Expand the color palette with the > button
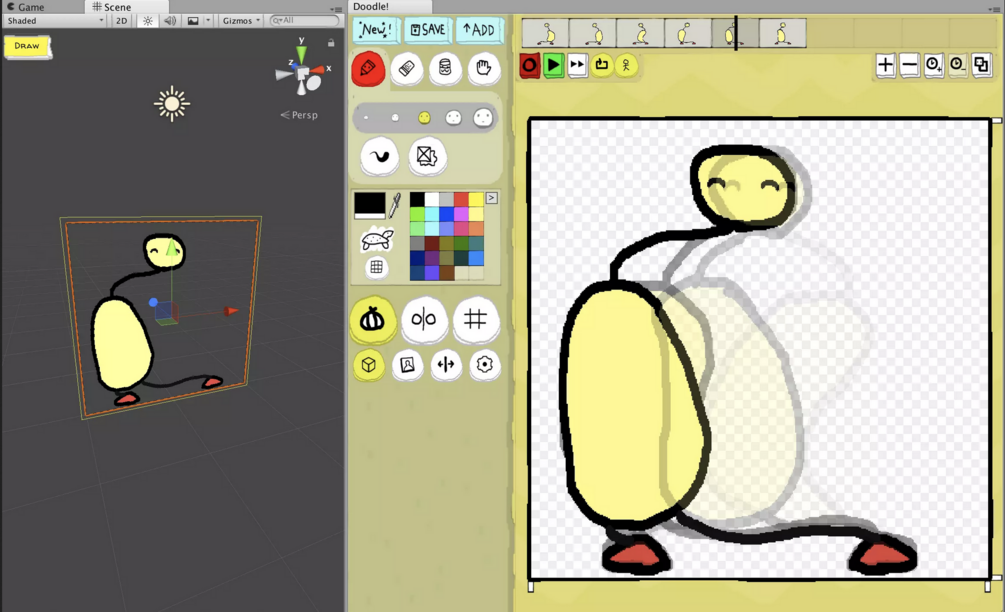Screen dimensions: 1005x612 coord(492,198)
